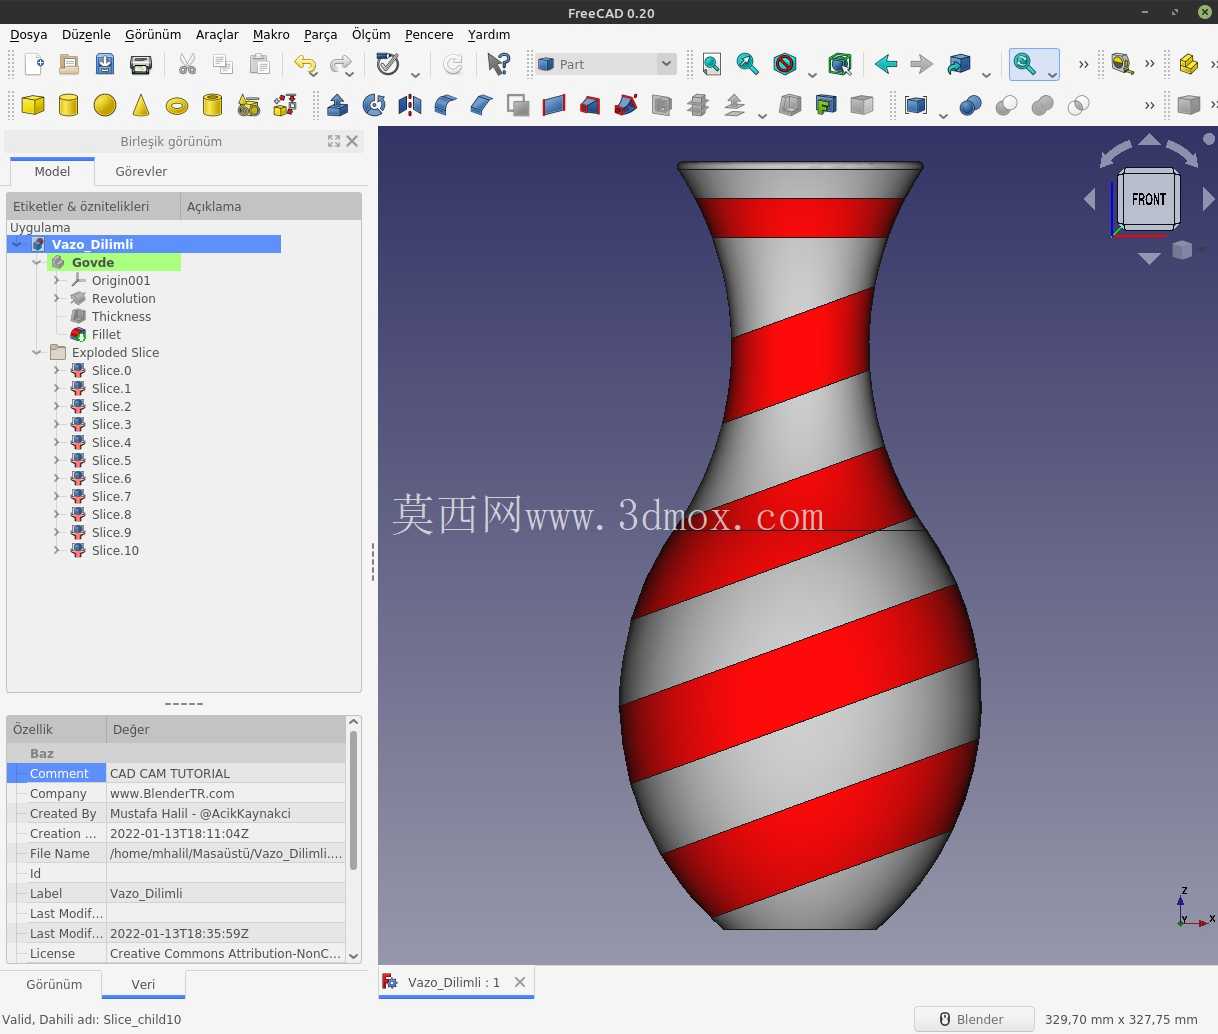Add a Sphere primitive shape
The image size is (1218, 1034).
(x=104, y=105)
